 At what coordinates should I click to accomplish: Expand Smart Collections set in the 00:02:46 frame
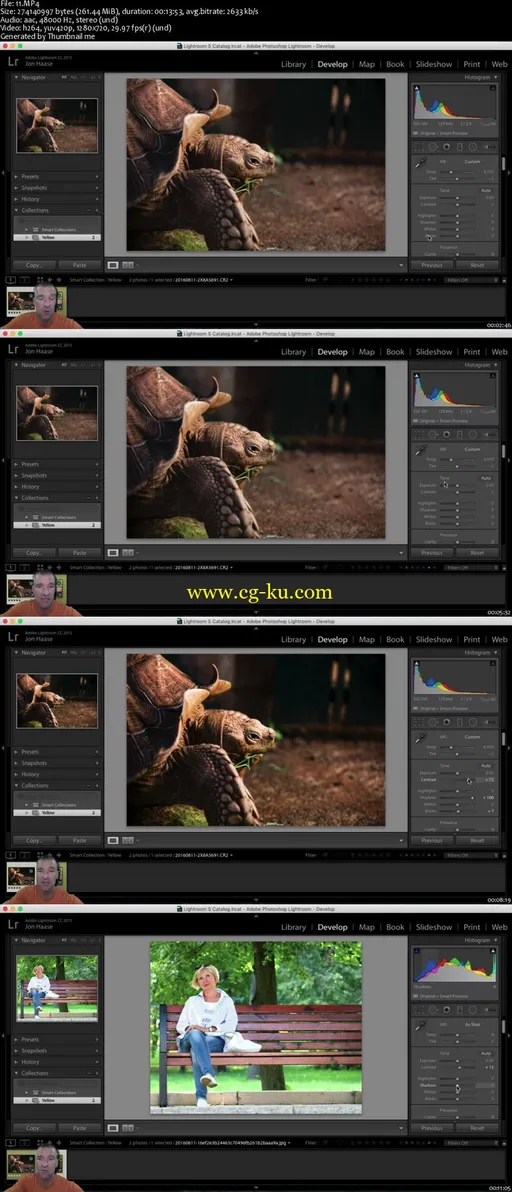pos(27,230)
